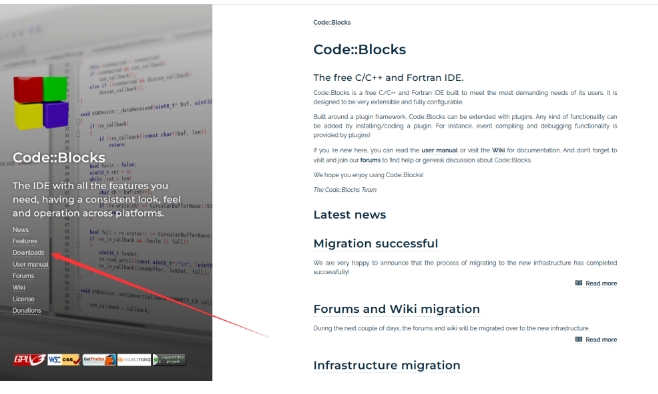
Task: Follow the bold 'user manual' link in paragraph
Action: pyautogui.click(x=439, y=150)
